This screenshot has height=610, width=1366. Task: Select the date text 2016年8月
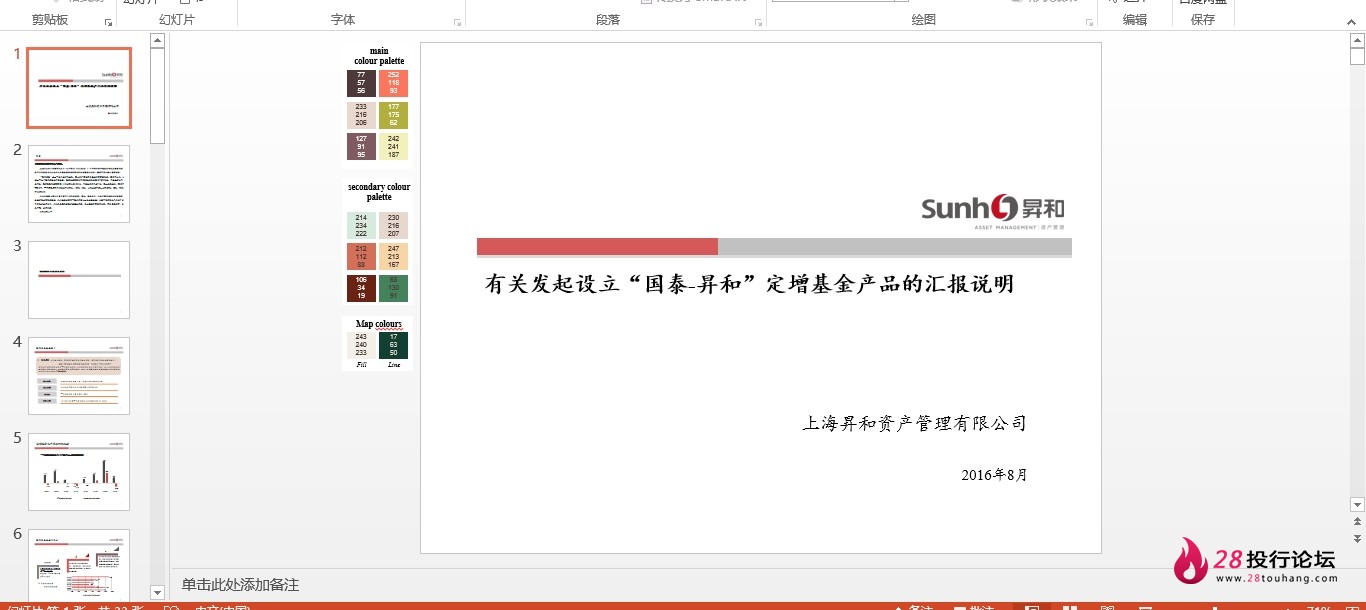994,475
